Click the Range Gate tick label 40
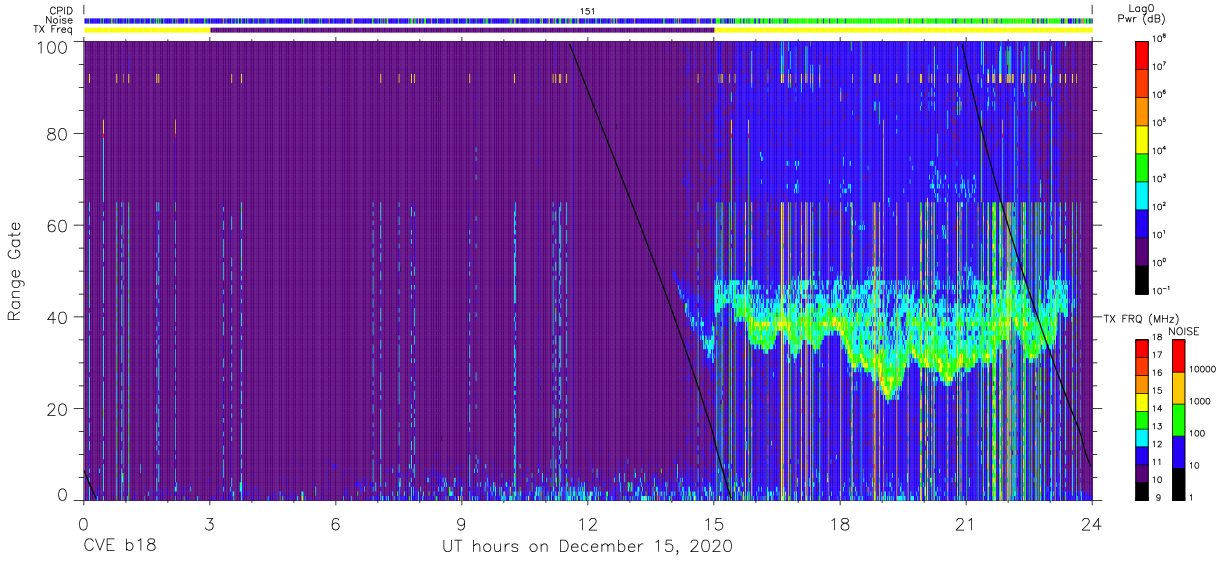1228x567 pixels. pyautogui.click(x=57, y=317)
